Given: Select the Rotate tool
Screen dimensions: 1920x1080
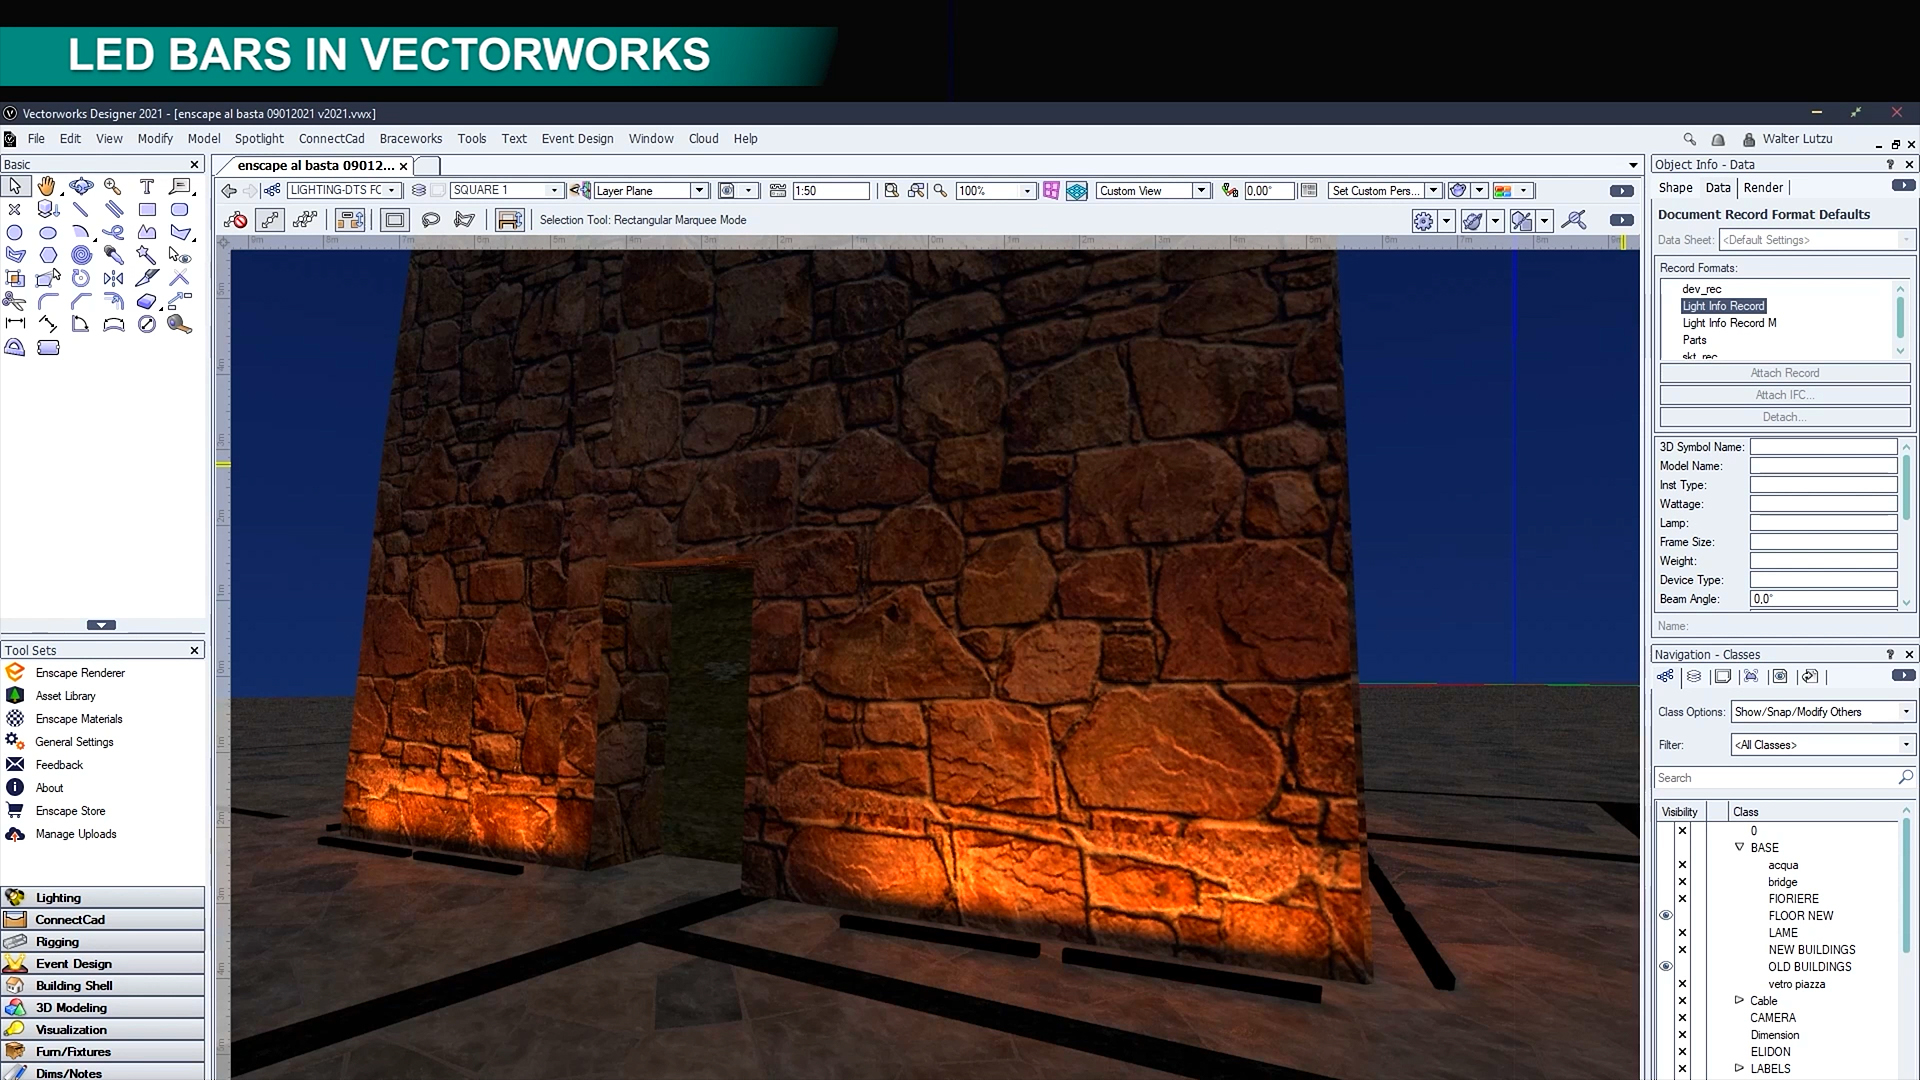Looking at the screenshot, I should (81, 278).
